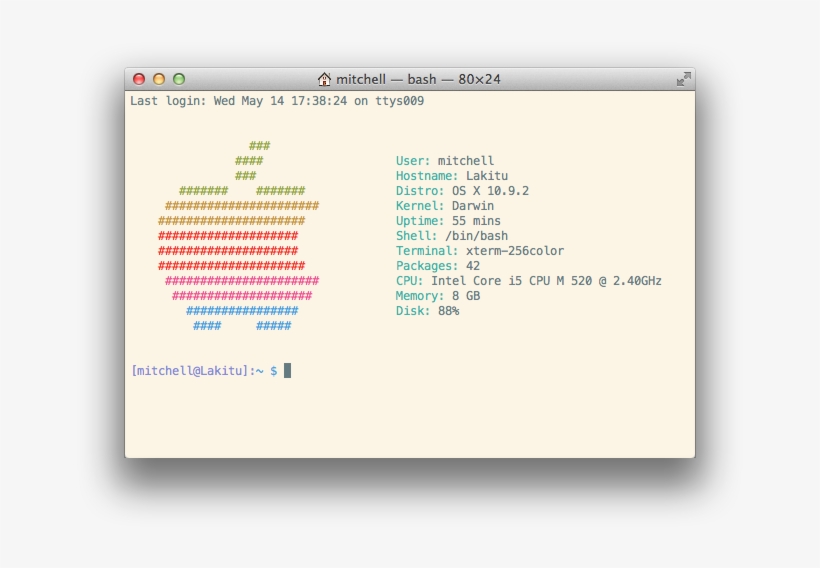
Task: Click the "Terminal: xterm-256color" text
Action: click(x=480, y=251)
